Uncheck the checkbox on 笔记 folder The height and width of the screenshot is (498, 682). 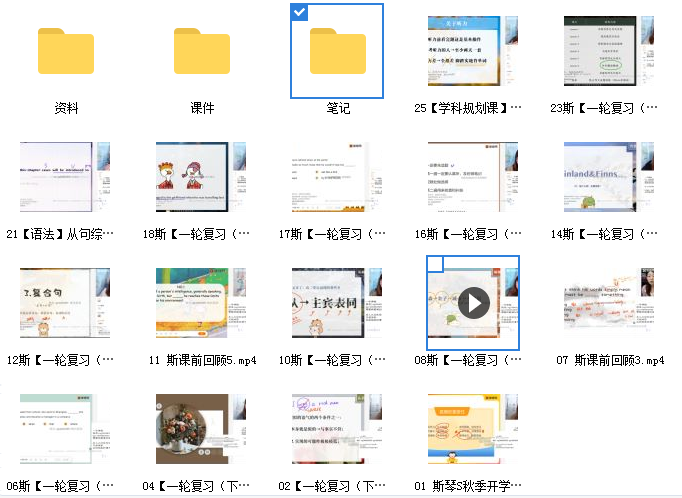(x=301, y=13)
